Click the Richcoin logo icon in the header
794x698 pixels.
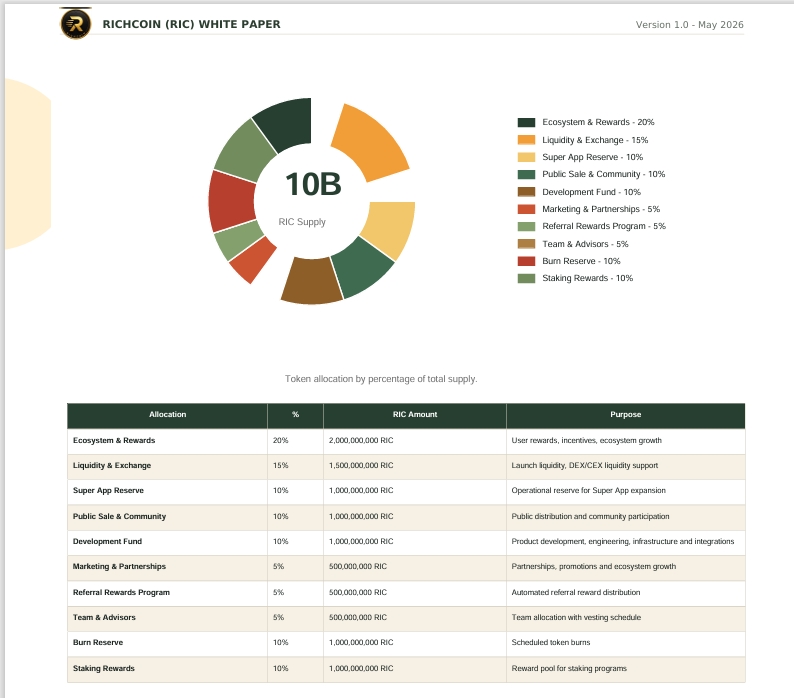coord(75,24)
